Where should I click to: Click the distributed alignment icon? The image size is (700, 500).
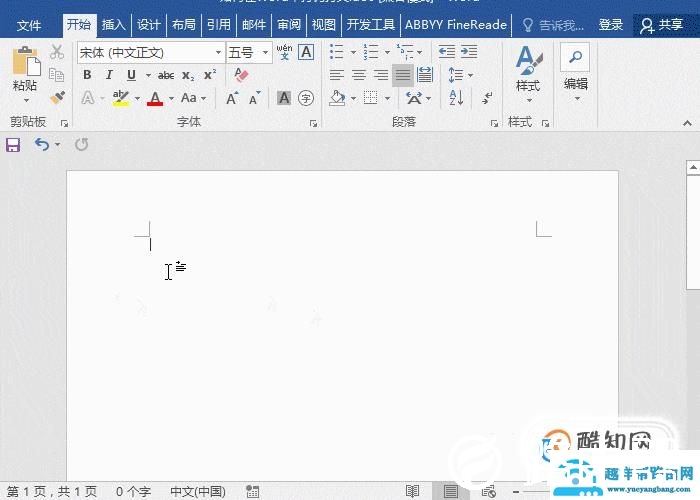[x=425, y=75]
